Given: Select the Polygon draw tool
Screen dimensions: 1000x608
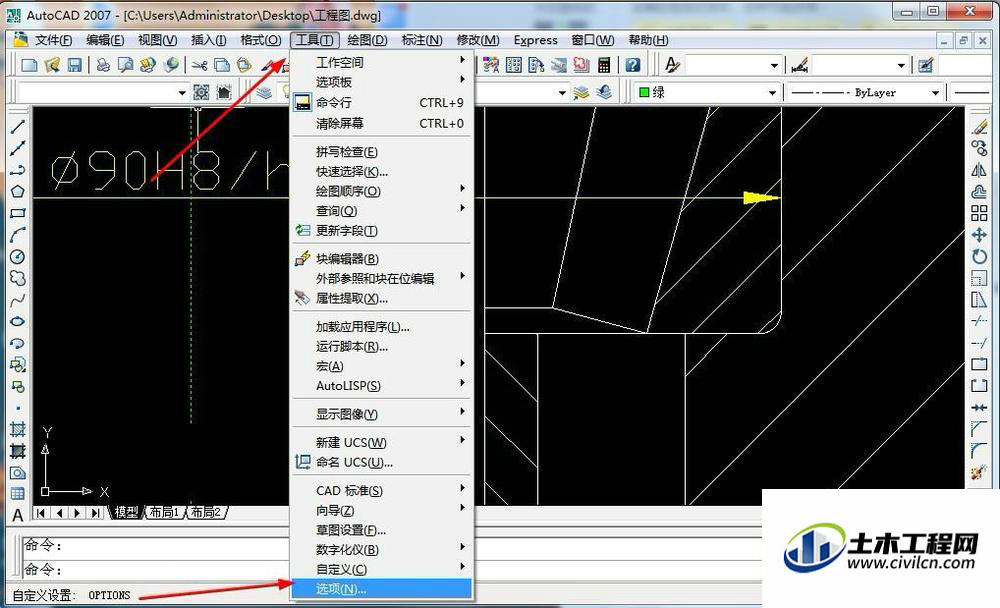Looking at the screenshot, I should [18, 191].
